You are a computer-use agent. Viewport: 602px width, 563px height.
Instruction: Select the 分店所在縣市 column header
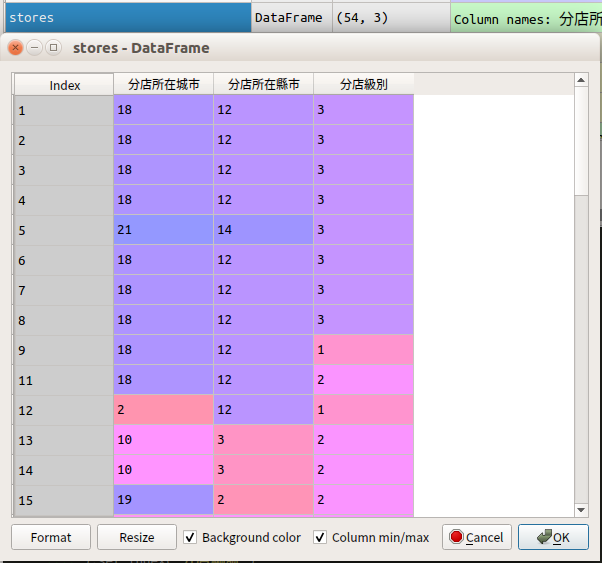(x=263, y=84)
